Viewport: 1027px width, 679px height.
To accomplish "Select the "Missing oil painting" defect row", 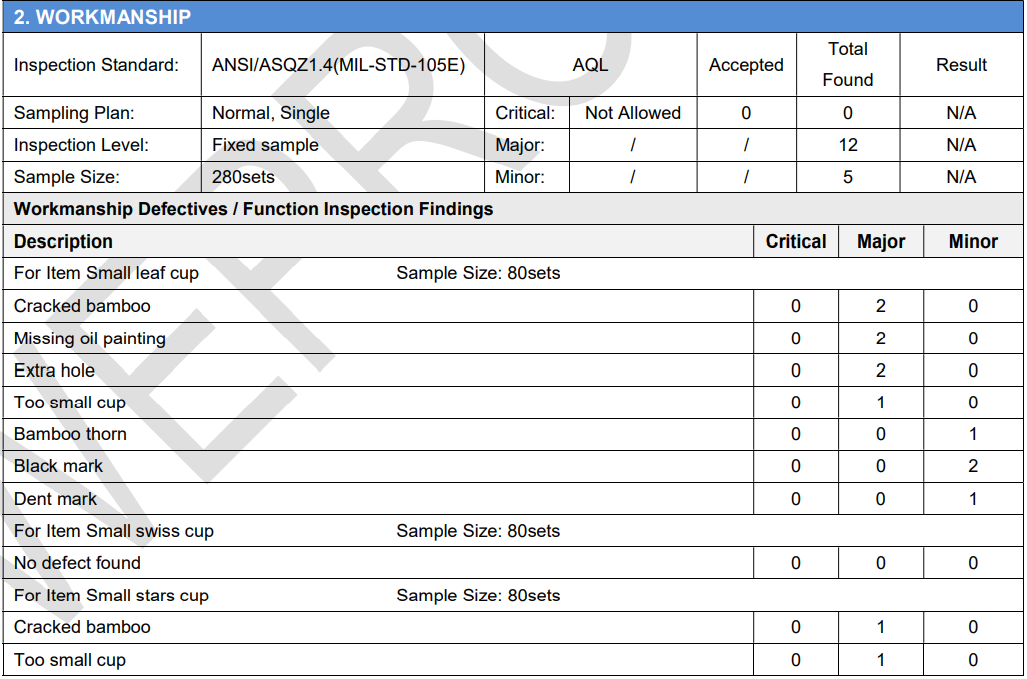I will [x=90, y=338].
